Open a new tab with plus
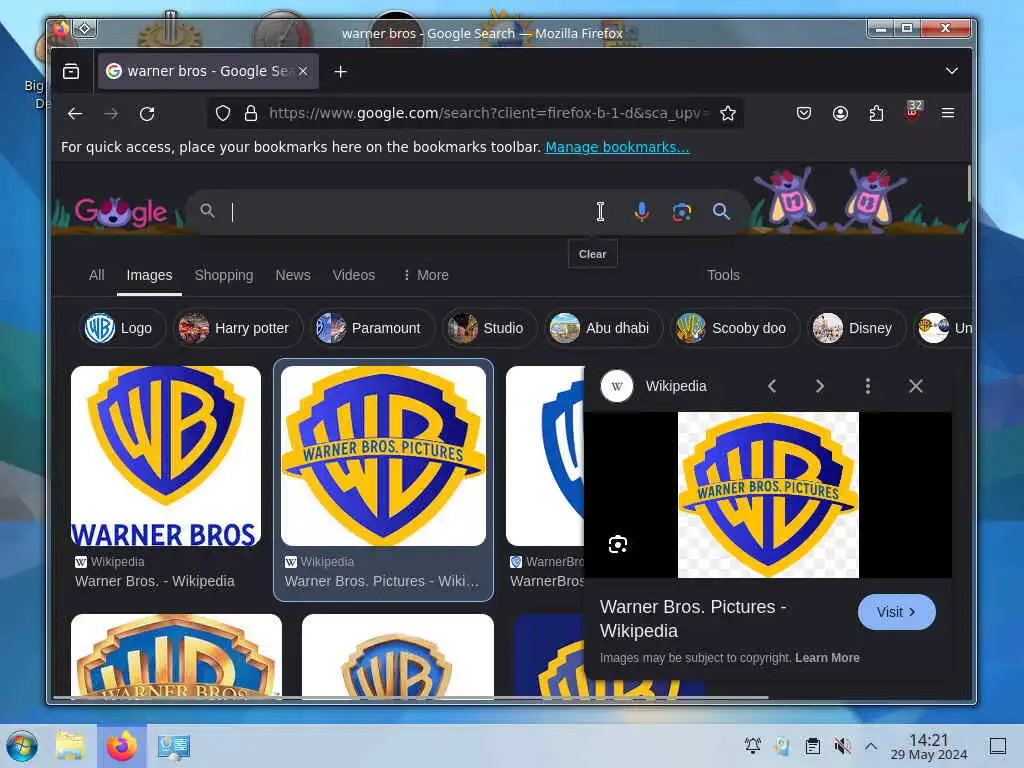This screenshot has width=1024, height=768. pos(340,71)
